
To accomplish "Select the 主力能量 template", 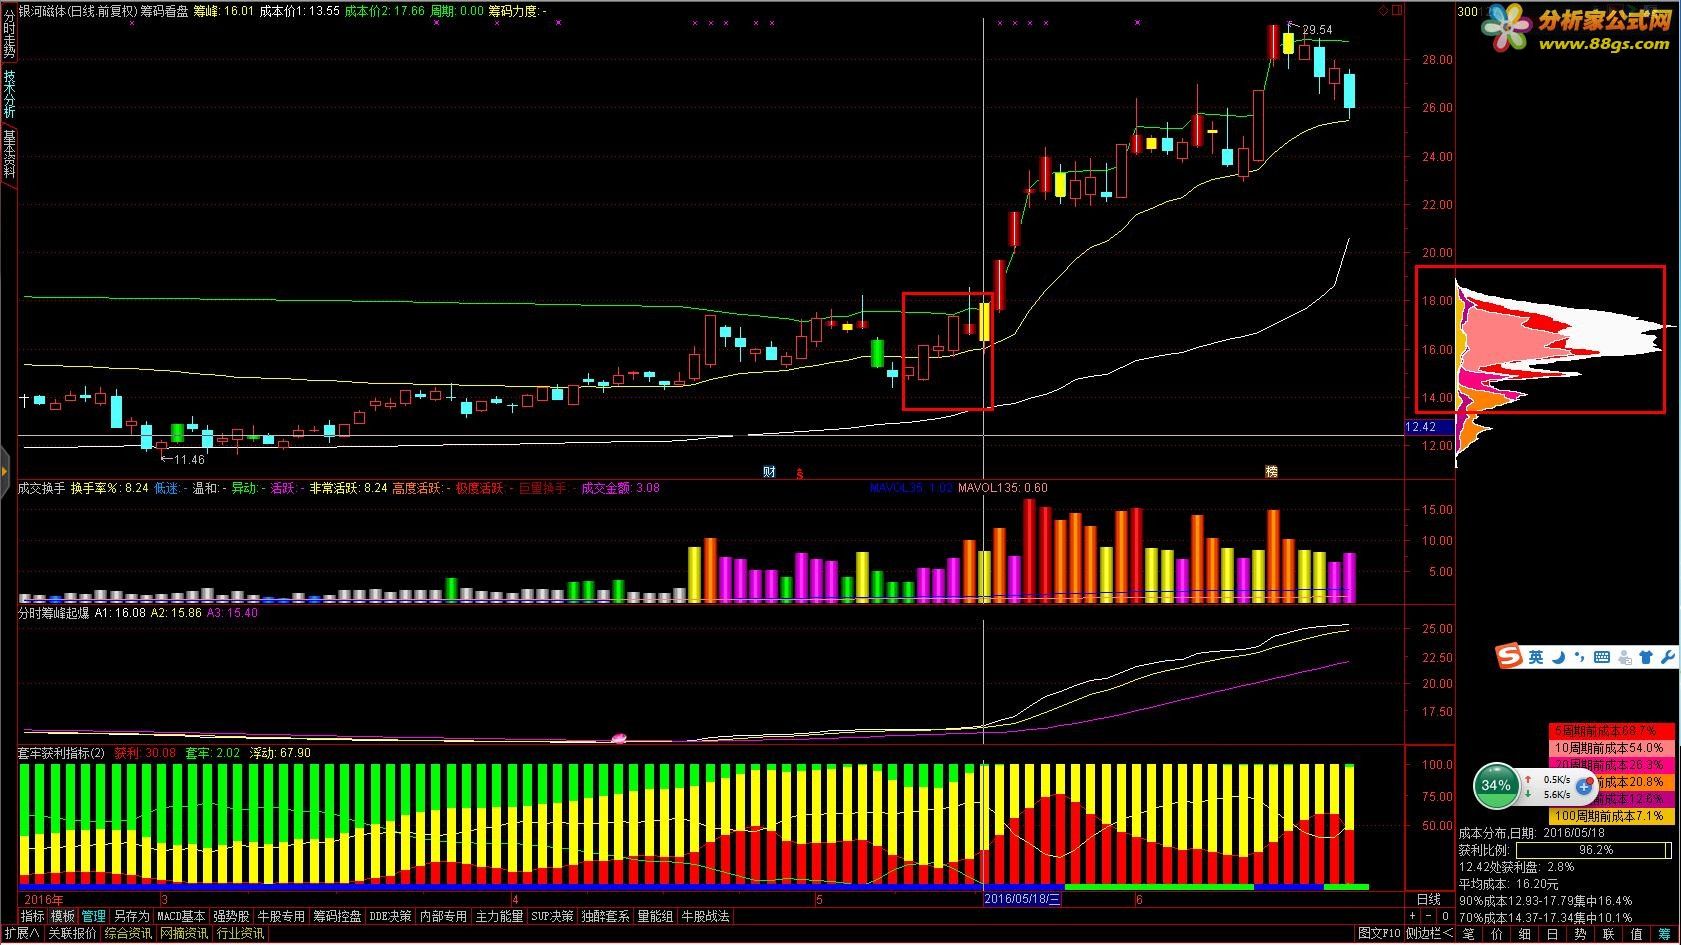I will coord(499,916).
